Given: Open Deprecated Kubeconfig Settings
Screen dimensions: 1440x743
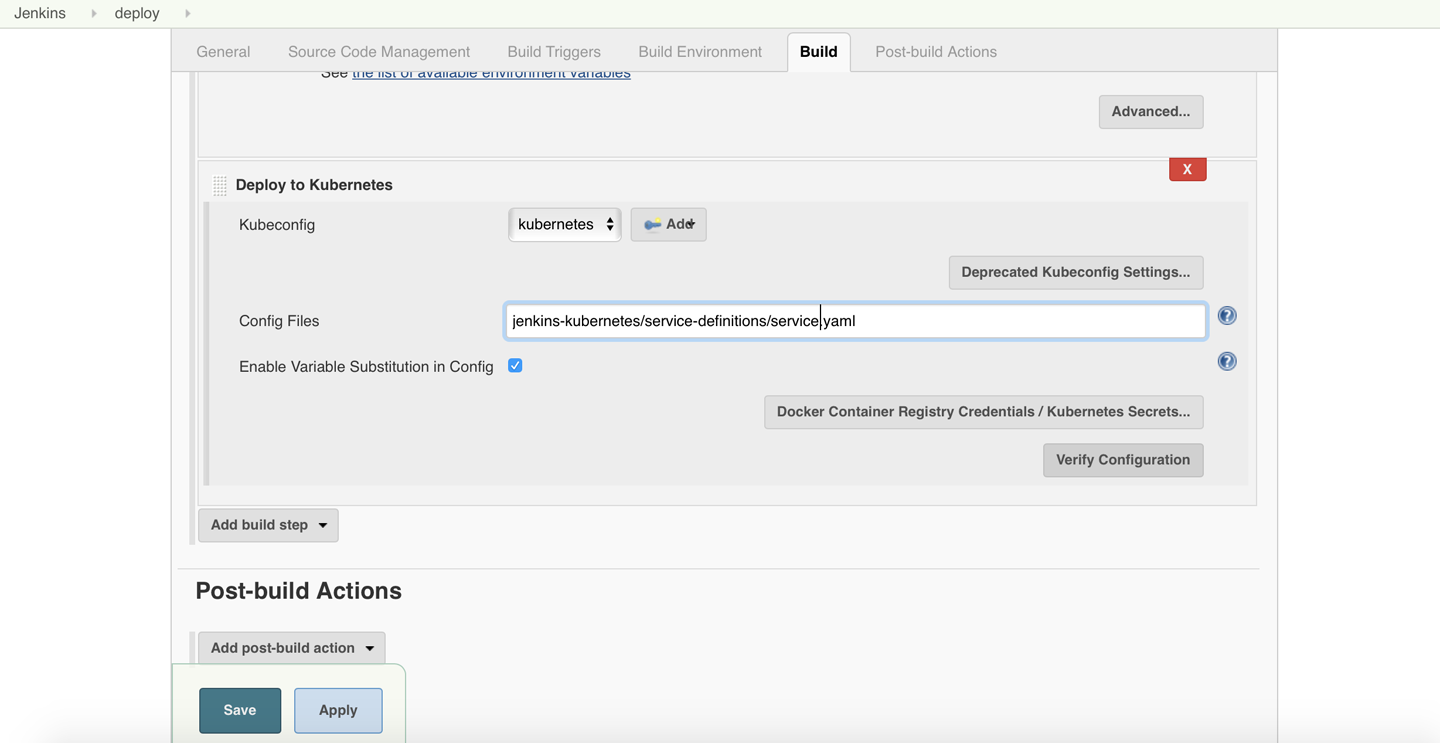Looking at the screenshot, I should click(1075, 272).
